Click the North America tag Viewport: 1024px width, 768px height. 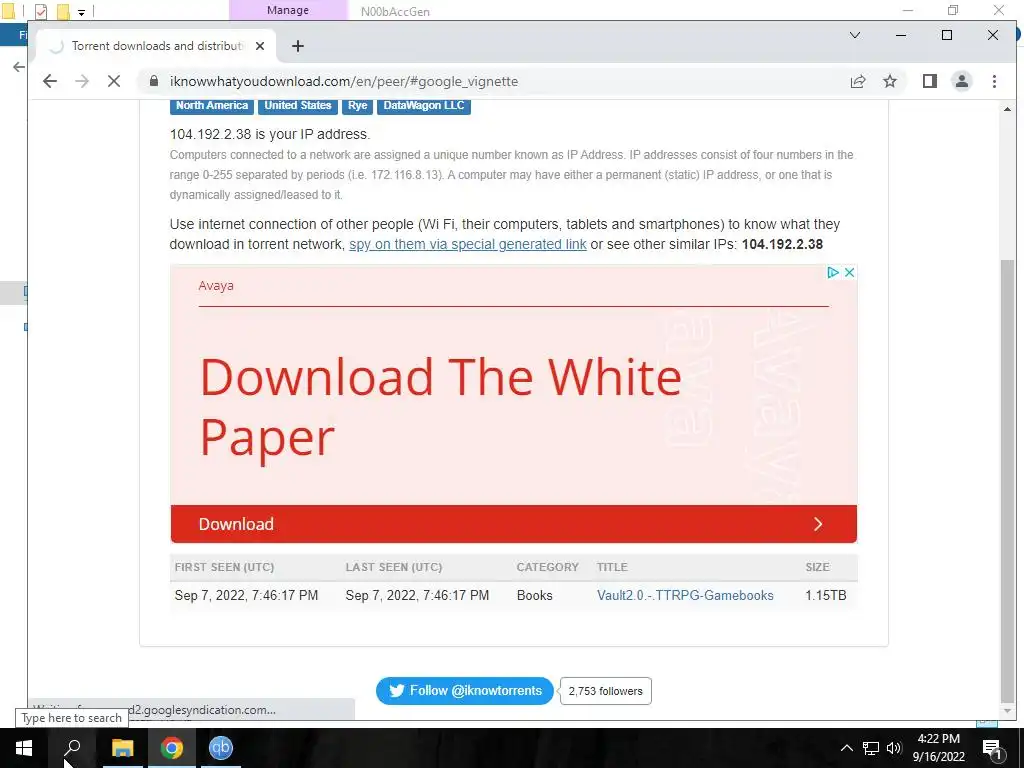212,106
